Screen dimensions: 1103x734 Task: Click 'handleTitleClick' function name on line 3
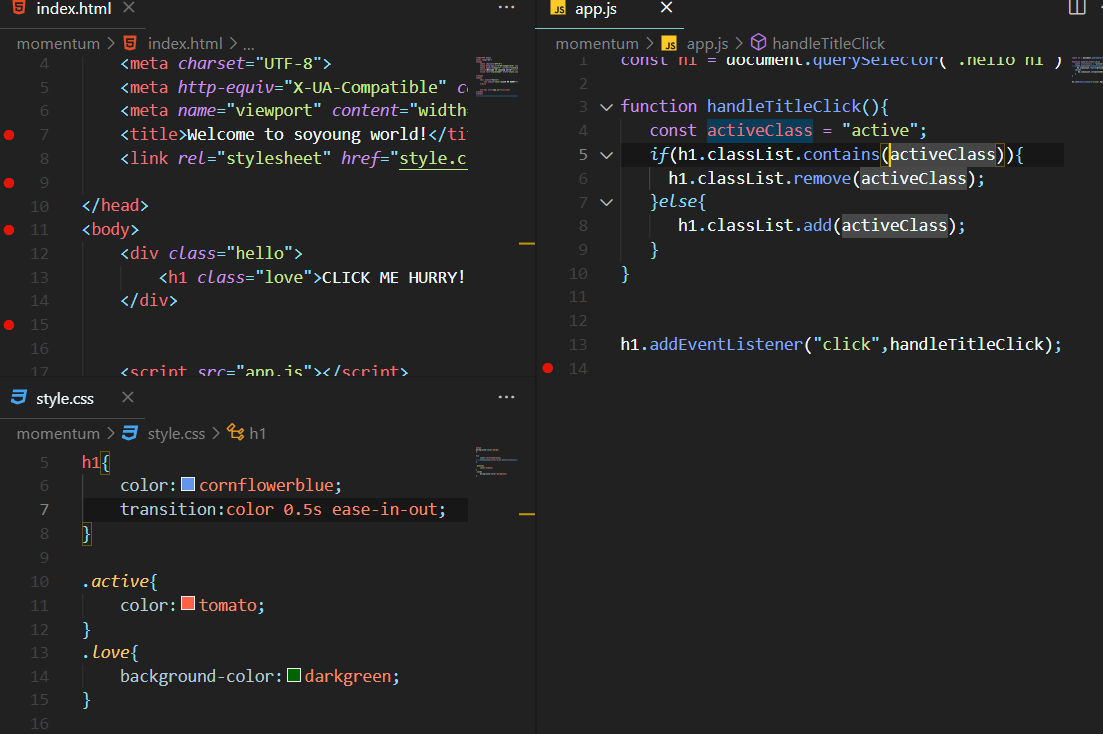point(784,106)
